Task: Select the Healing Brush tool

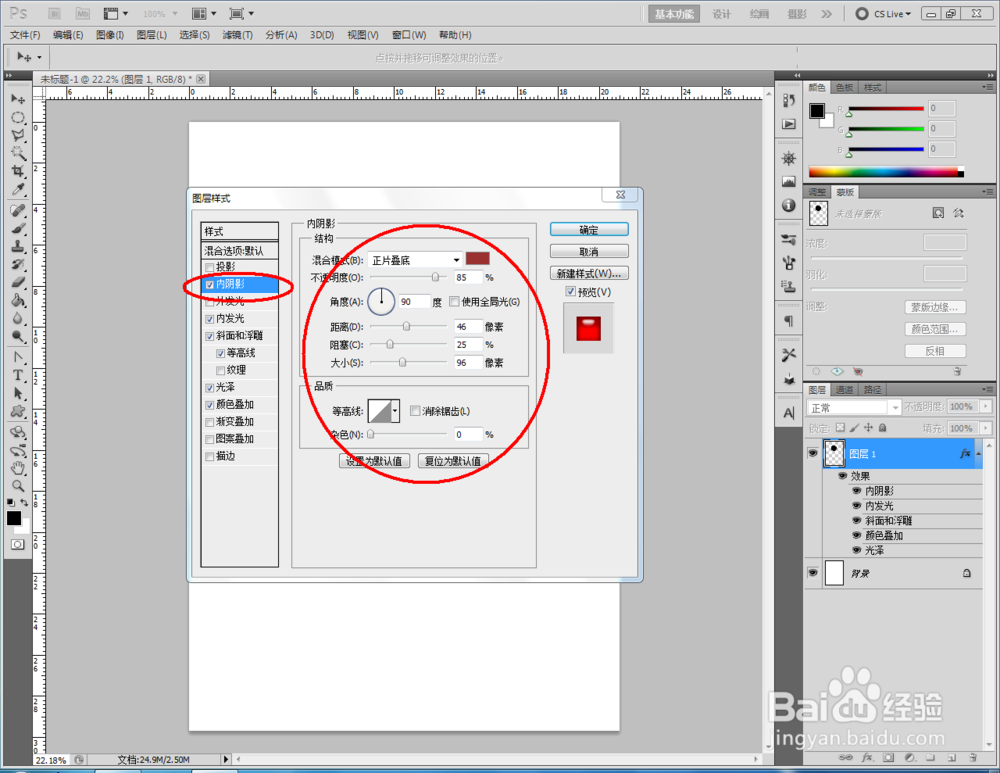Action: click(x=18, y=210)
